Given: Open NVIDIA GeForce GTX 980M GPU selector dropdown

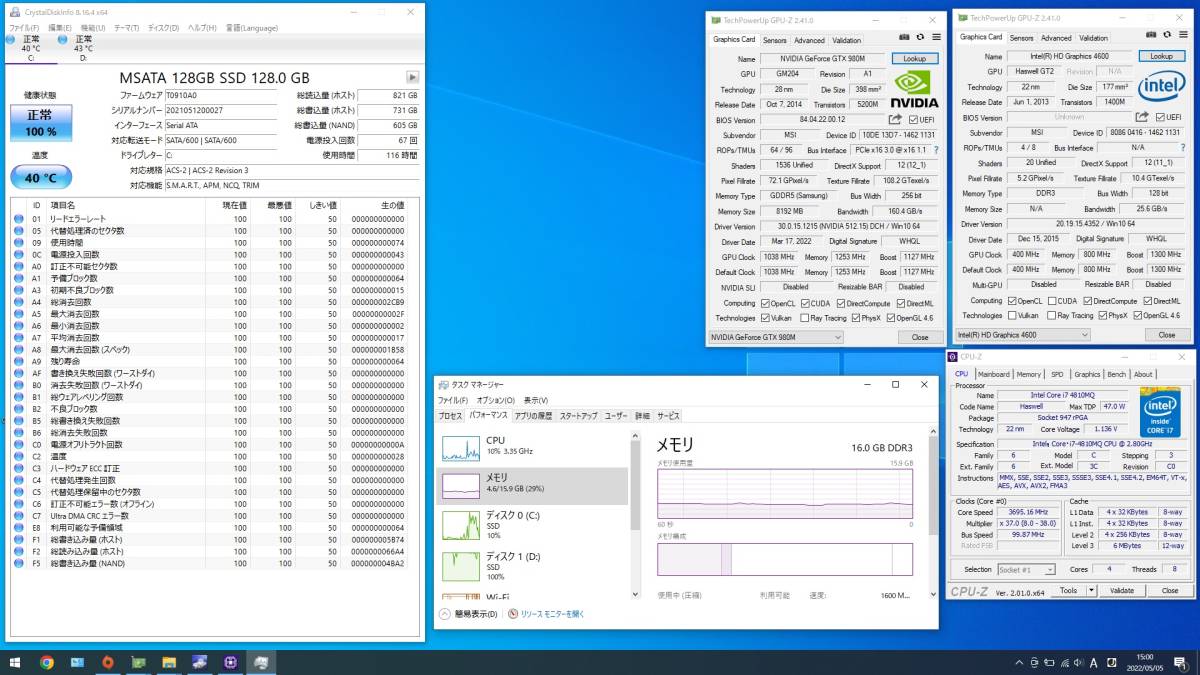Looking at the screenshot, I should pos(776,337).
